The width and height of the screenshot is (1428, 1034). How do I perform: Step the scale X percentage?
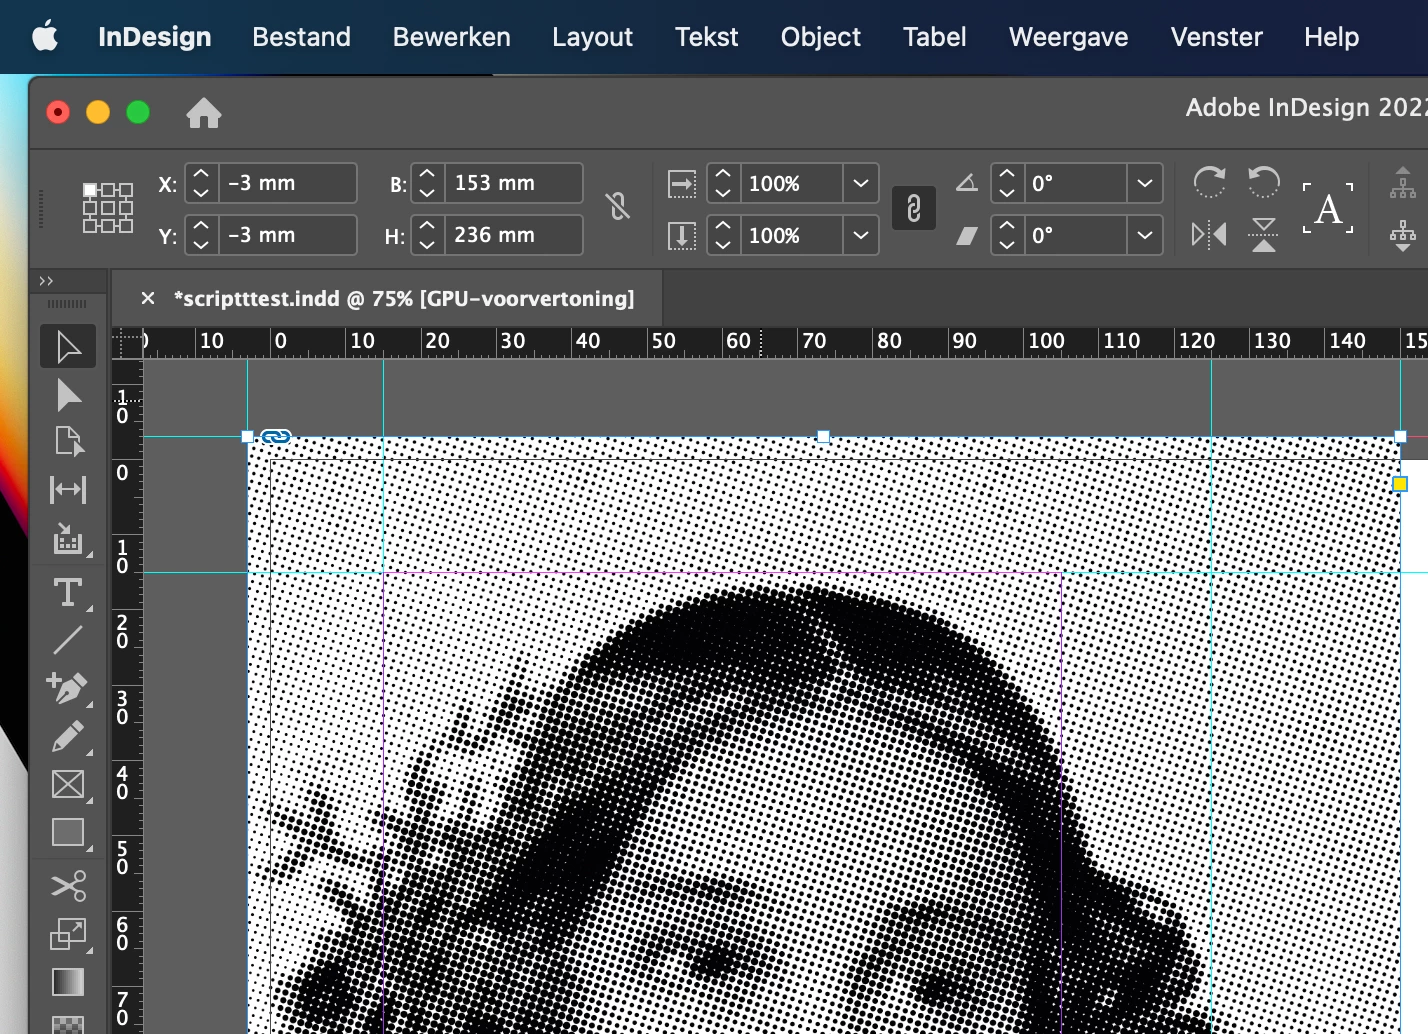(723, 183)
